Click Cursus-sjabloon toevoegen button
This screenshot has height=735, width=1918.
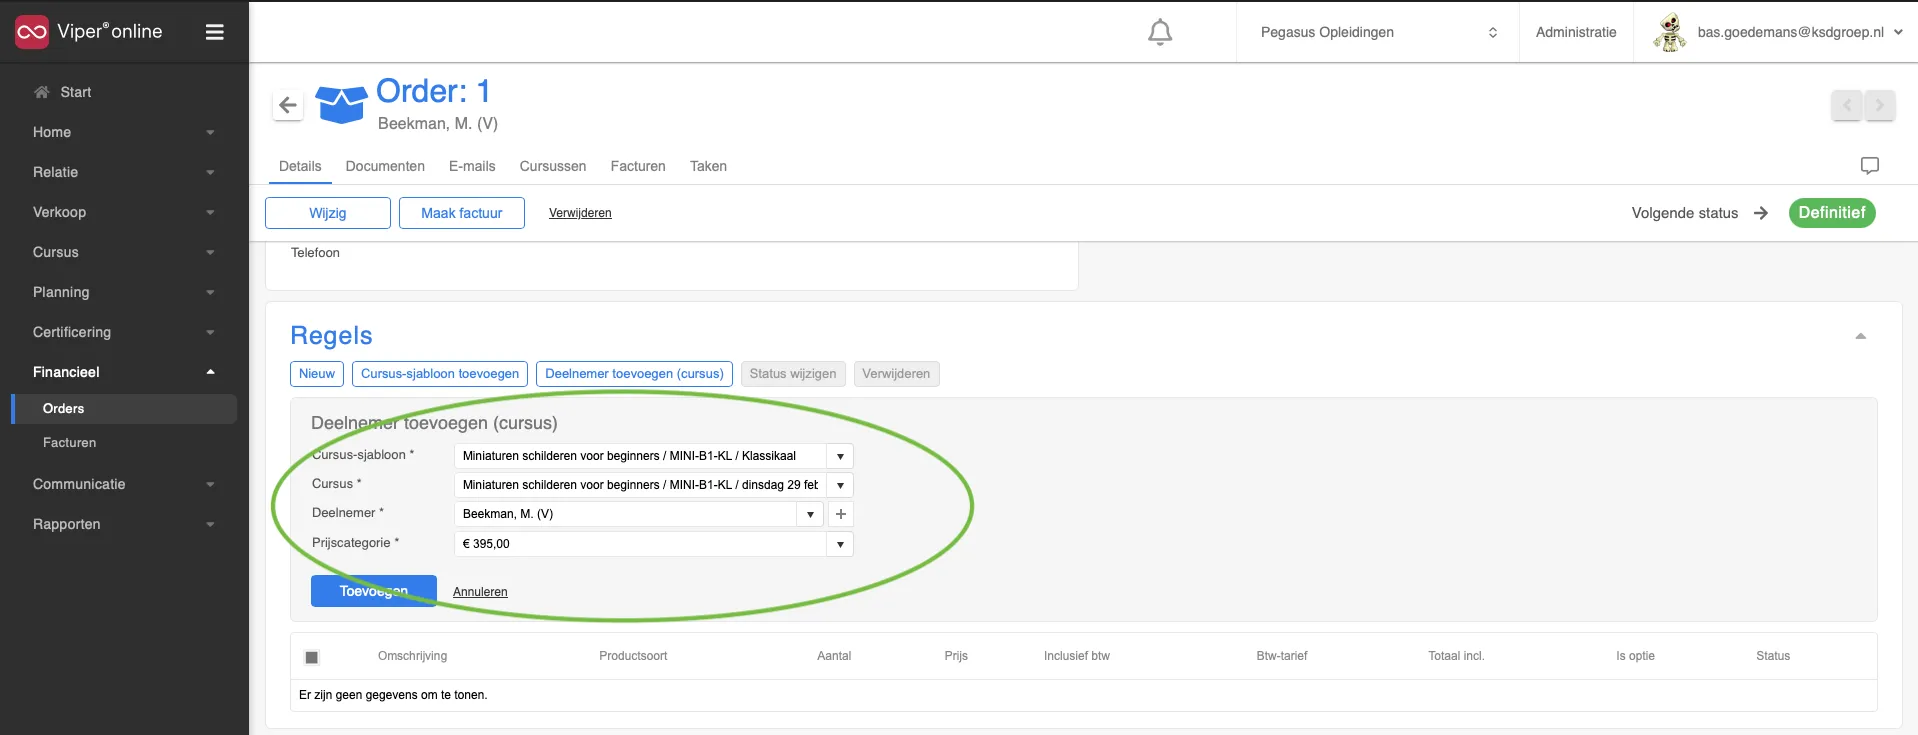pyautogui.click(x=440, y=374)
